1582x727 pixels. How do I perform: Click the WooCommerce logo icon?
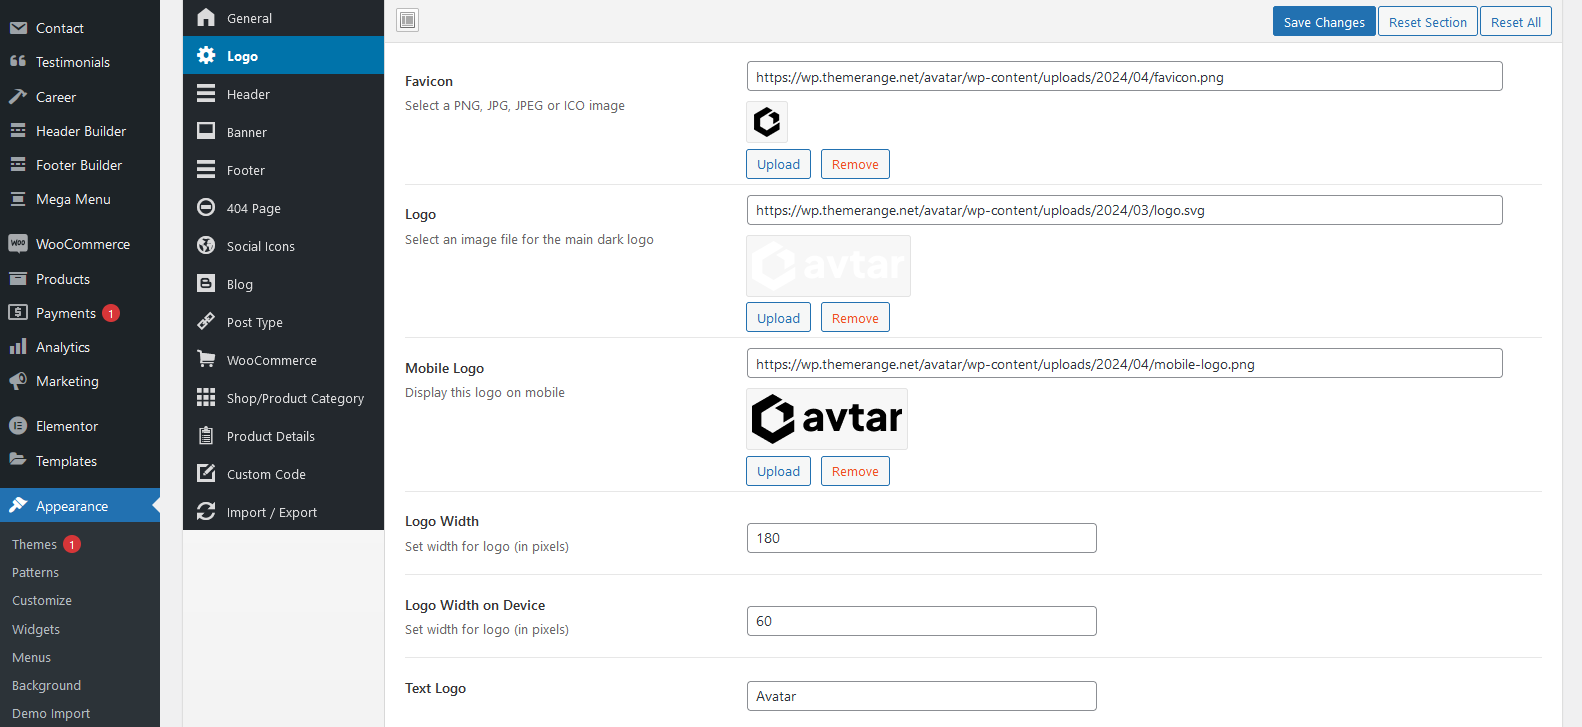click(x=18, y=244)
